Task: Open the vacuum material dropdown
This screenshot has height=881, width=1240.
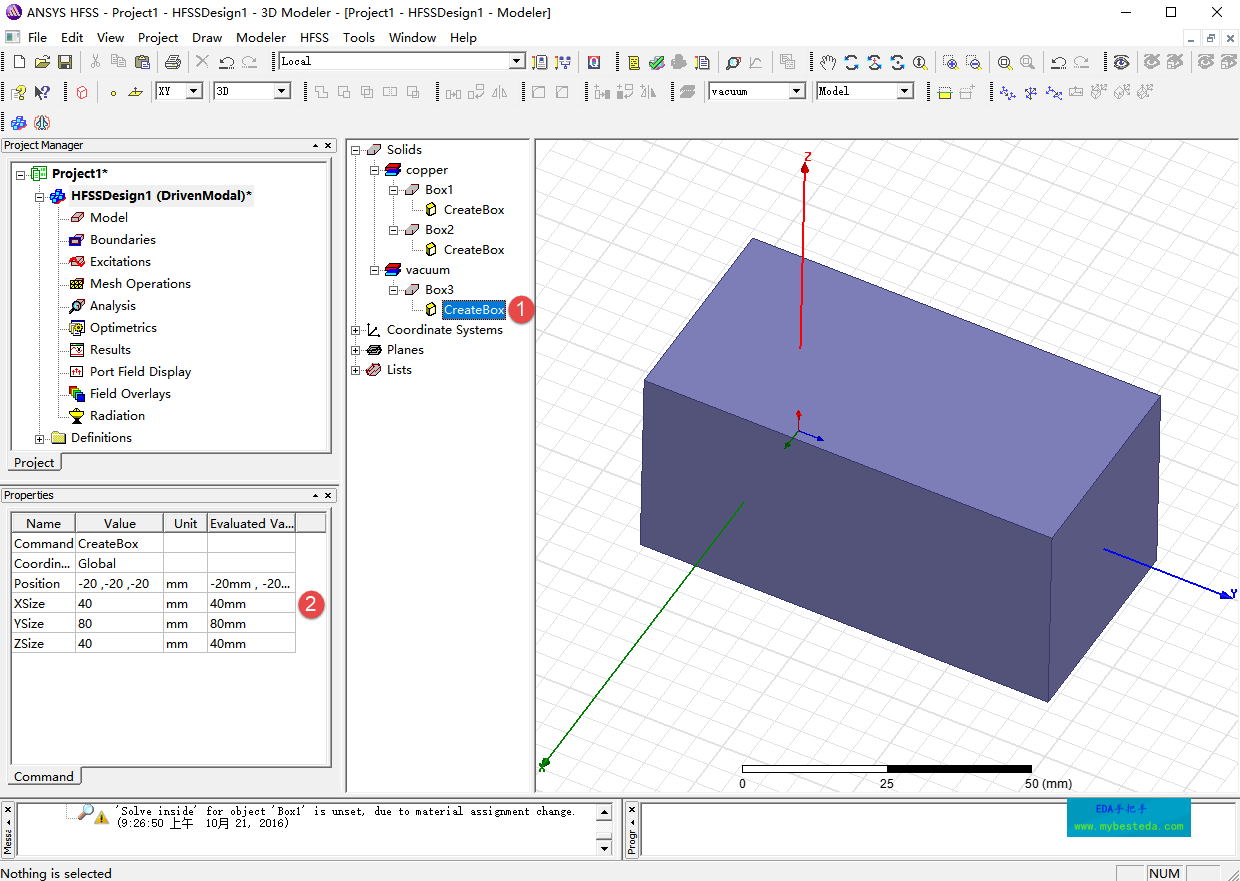Action: 797,91
